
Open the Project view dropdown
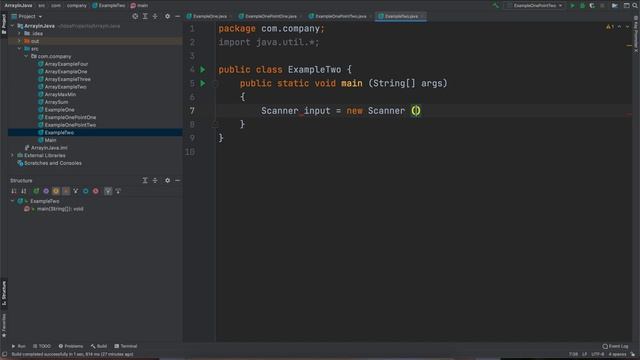(x=27, y=16)
